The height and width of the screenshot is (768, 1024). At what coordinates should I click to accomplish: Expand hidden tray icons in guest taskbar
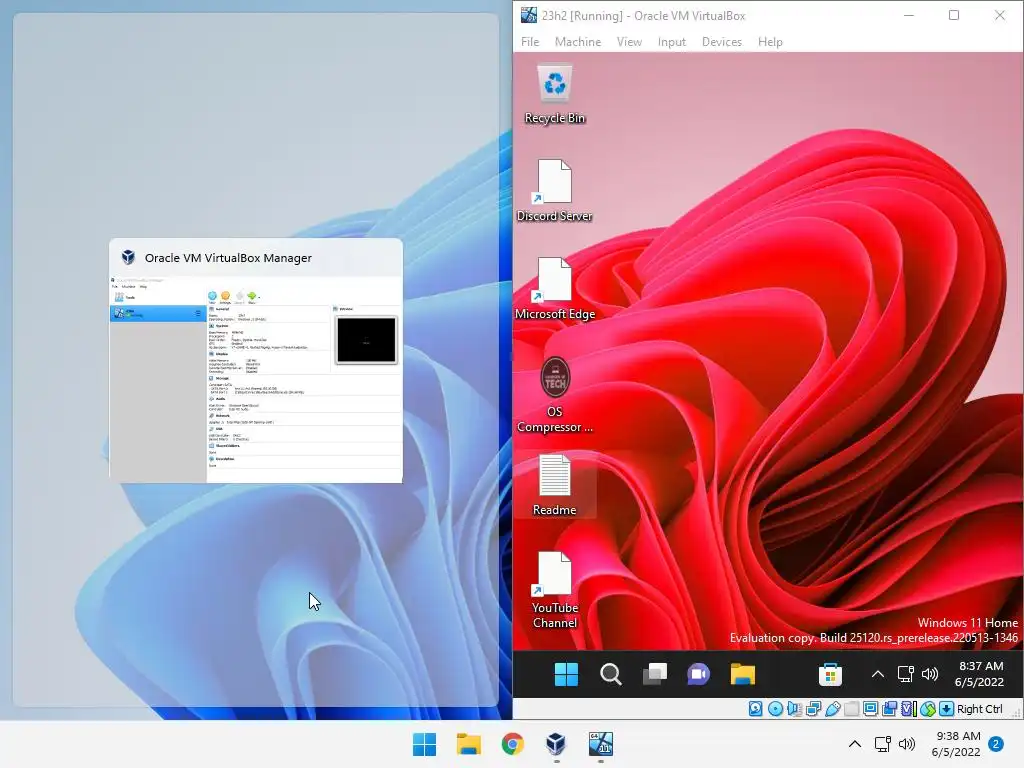point(878,674)
